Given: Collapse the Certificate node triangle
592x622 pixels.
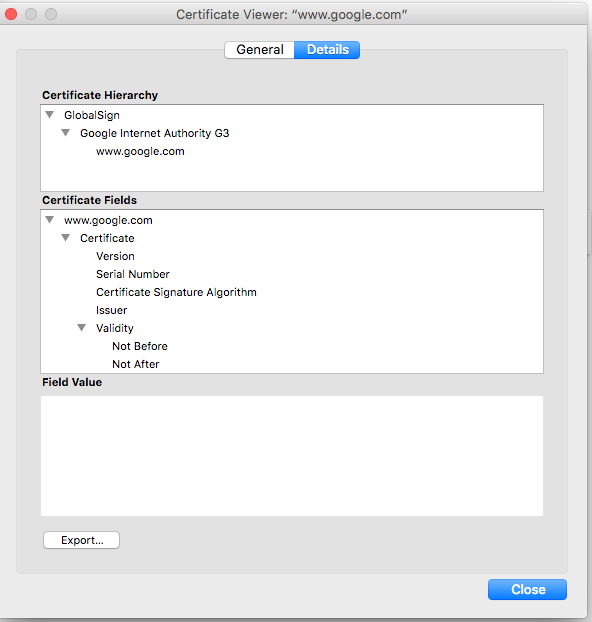Looking at the screenshot, I should 65,238.
